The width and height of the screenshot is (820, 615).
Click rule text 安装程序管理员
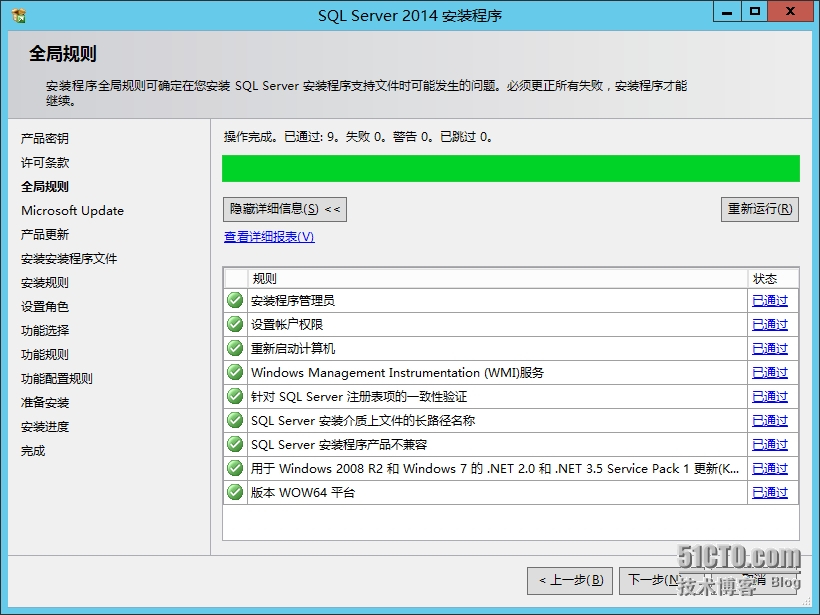(x=293, y=301)
